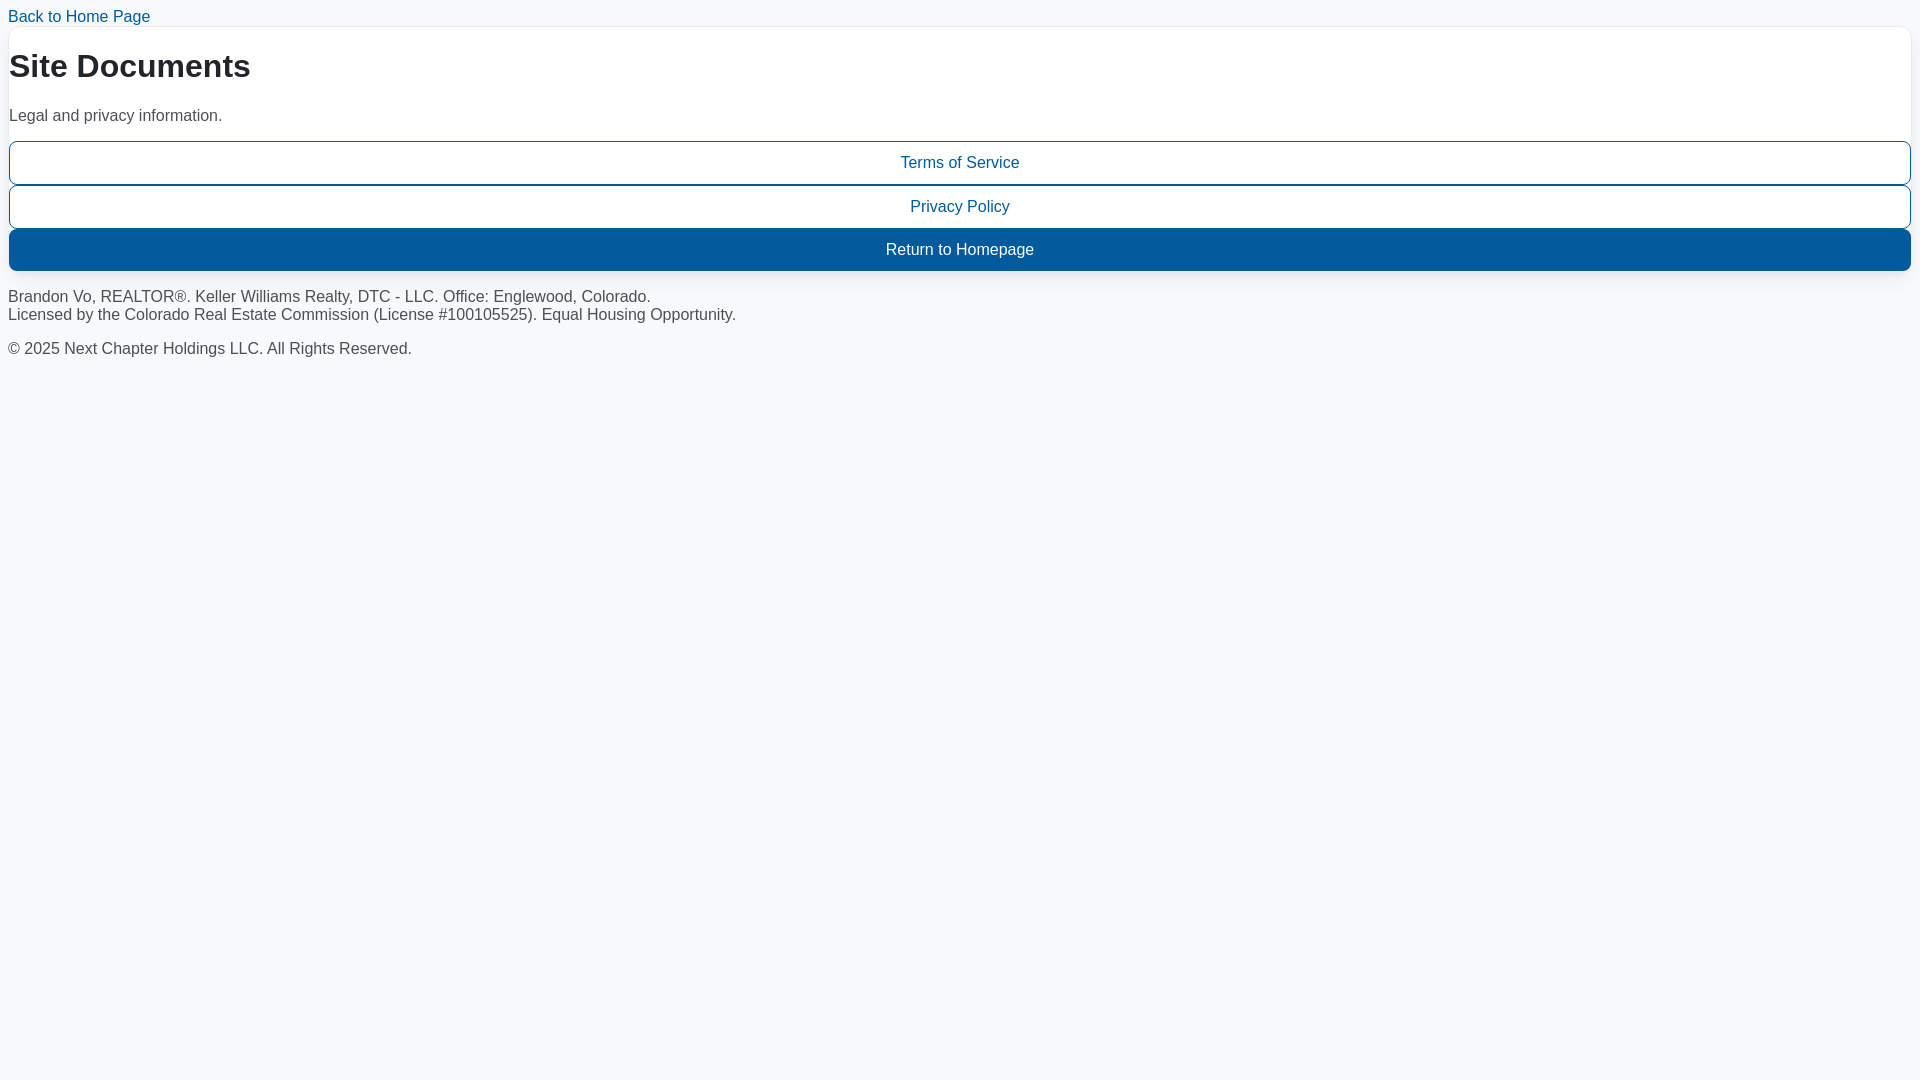
Task: Click the Colorado Real Estate Commission license line
Action: 372,315
